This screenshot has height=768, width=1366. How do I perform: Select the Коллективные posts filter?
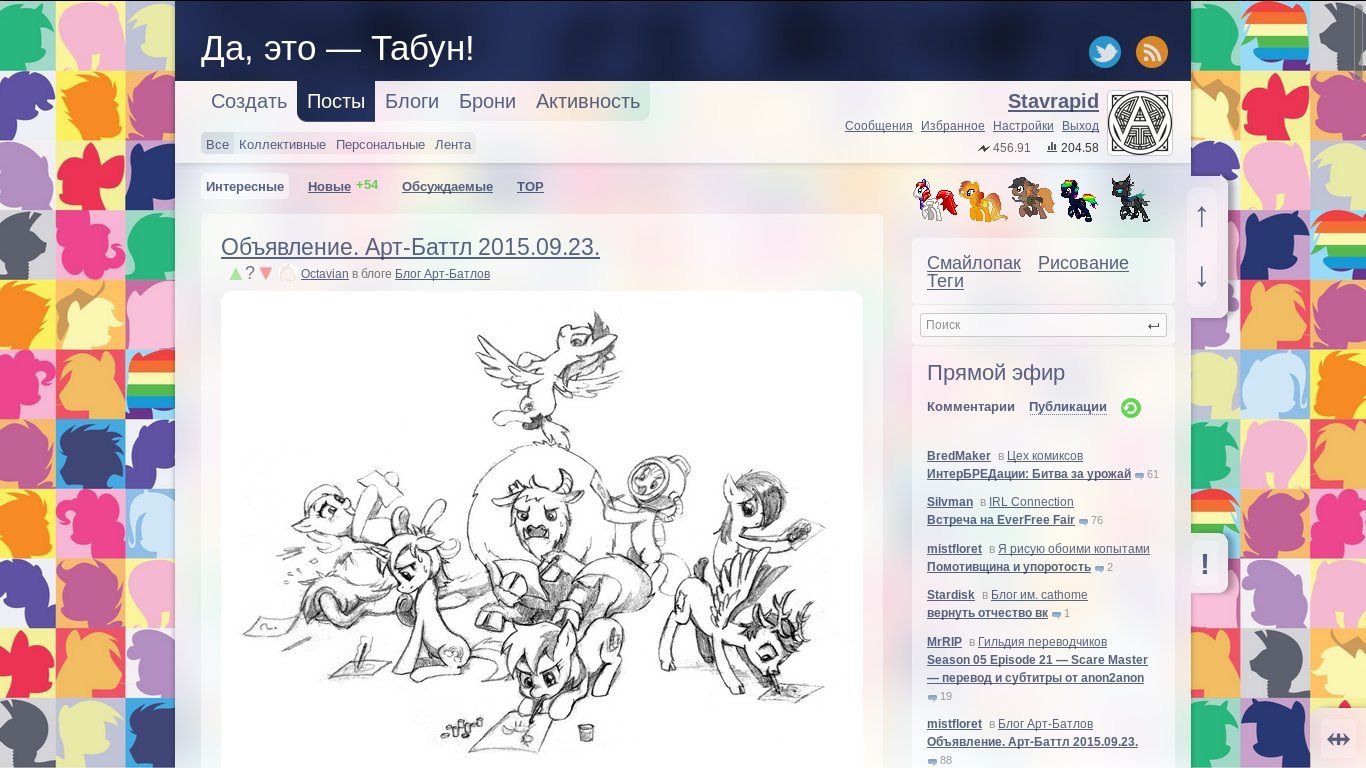pos(281,144)
